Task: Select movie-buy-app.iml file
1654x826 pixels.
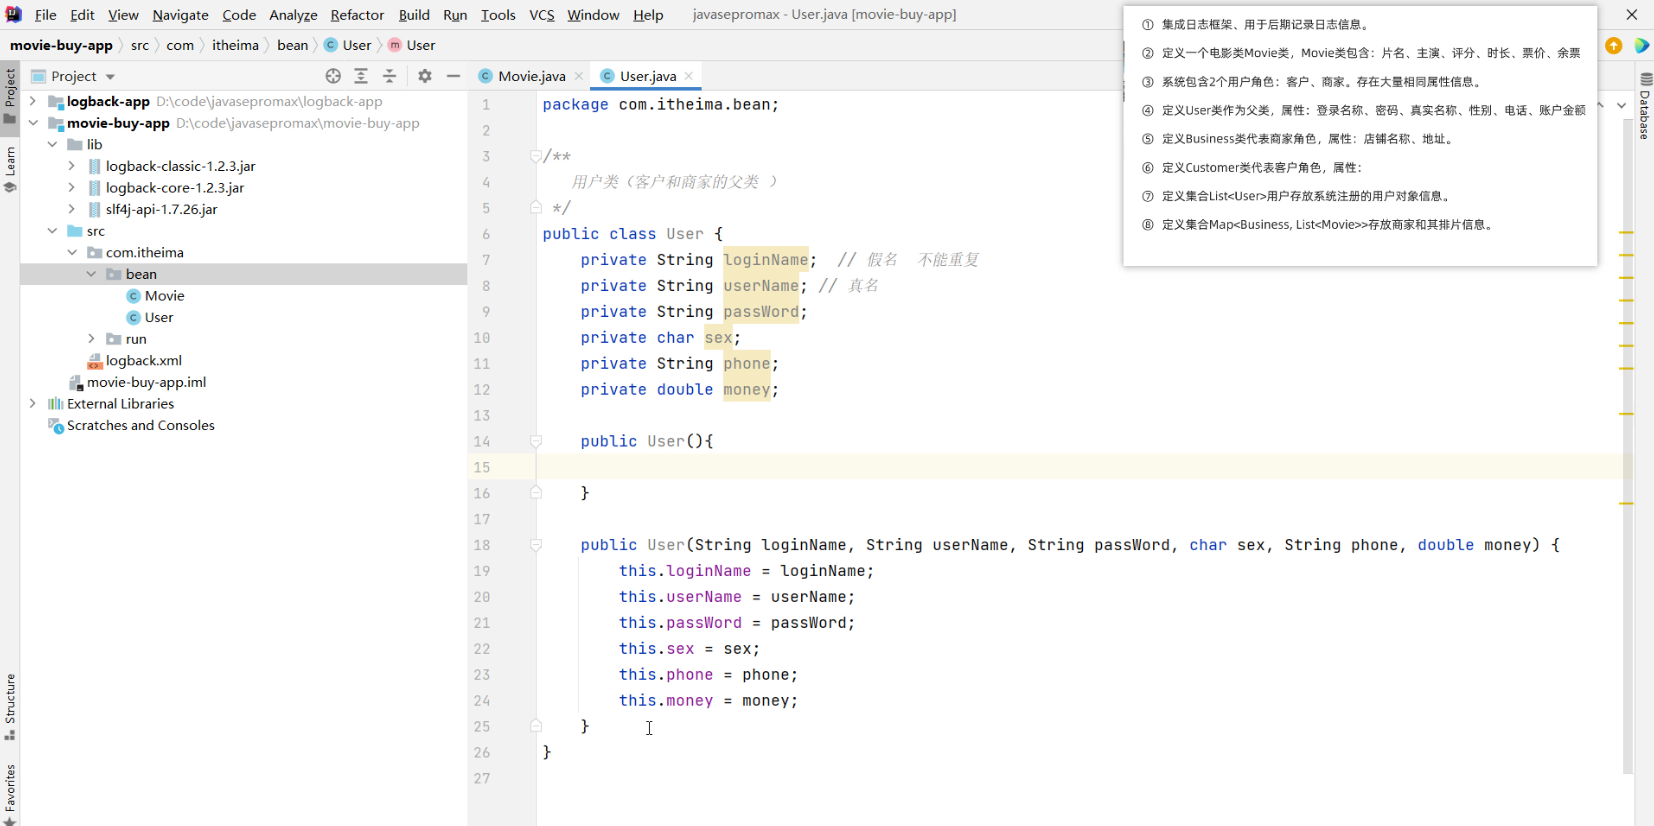Action: tap(146, 382)
